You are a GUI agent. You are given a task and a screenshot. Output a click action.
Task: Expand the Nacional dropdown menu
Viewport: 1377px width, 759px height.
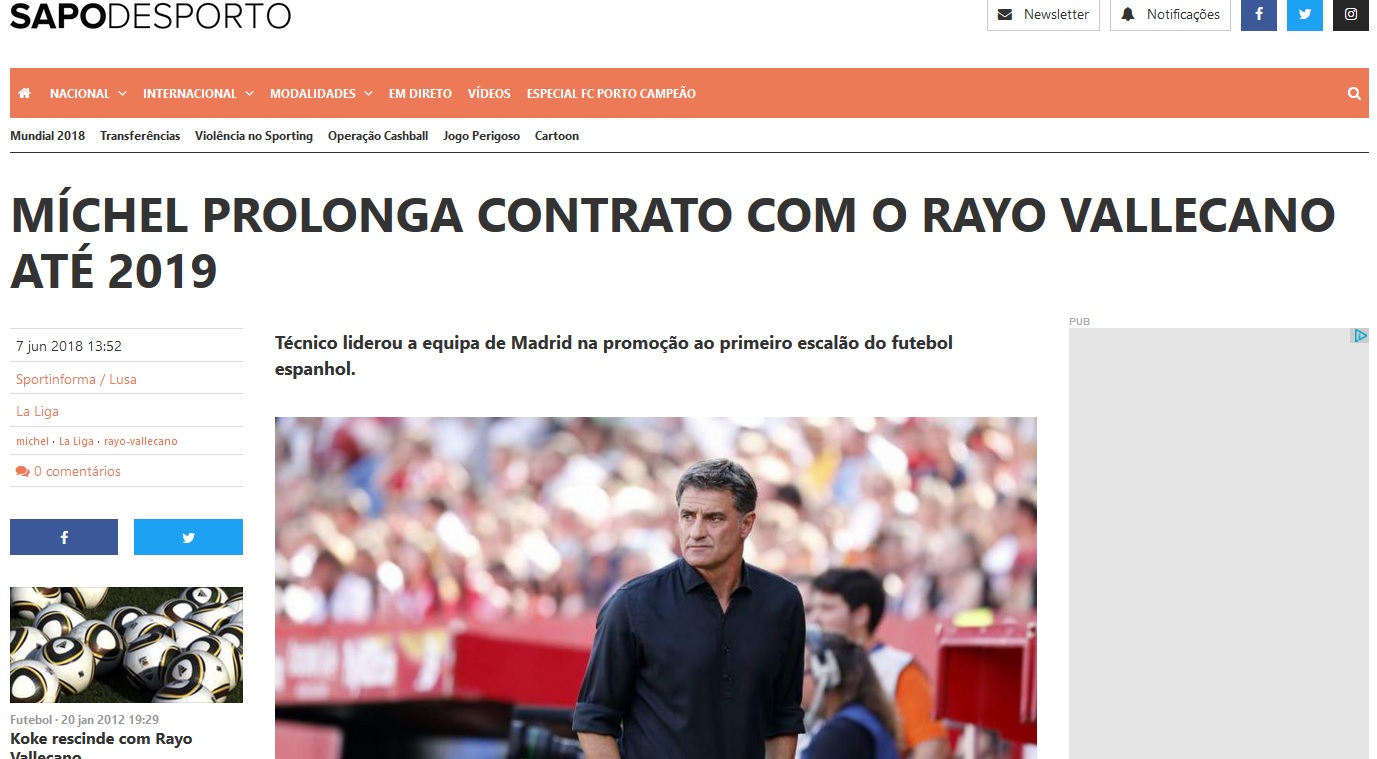88,93
